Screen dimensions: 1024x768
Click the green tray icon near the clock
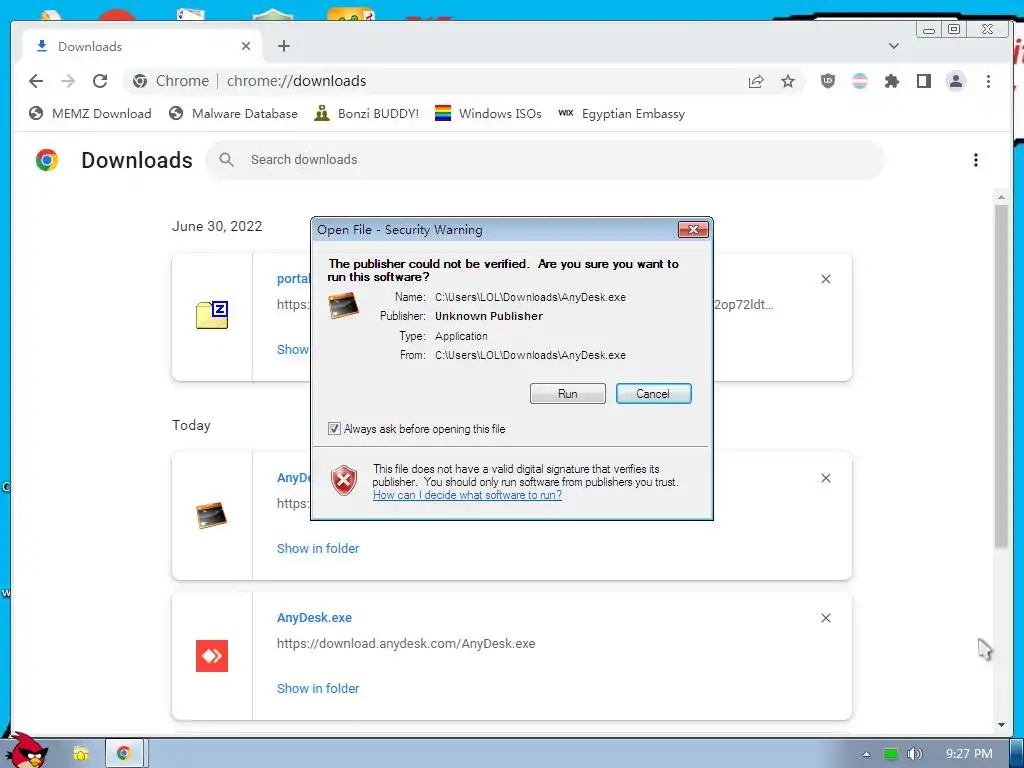click(891, 754)
